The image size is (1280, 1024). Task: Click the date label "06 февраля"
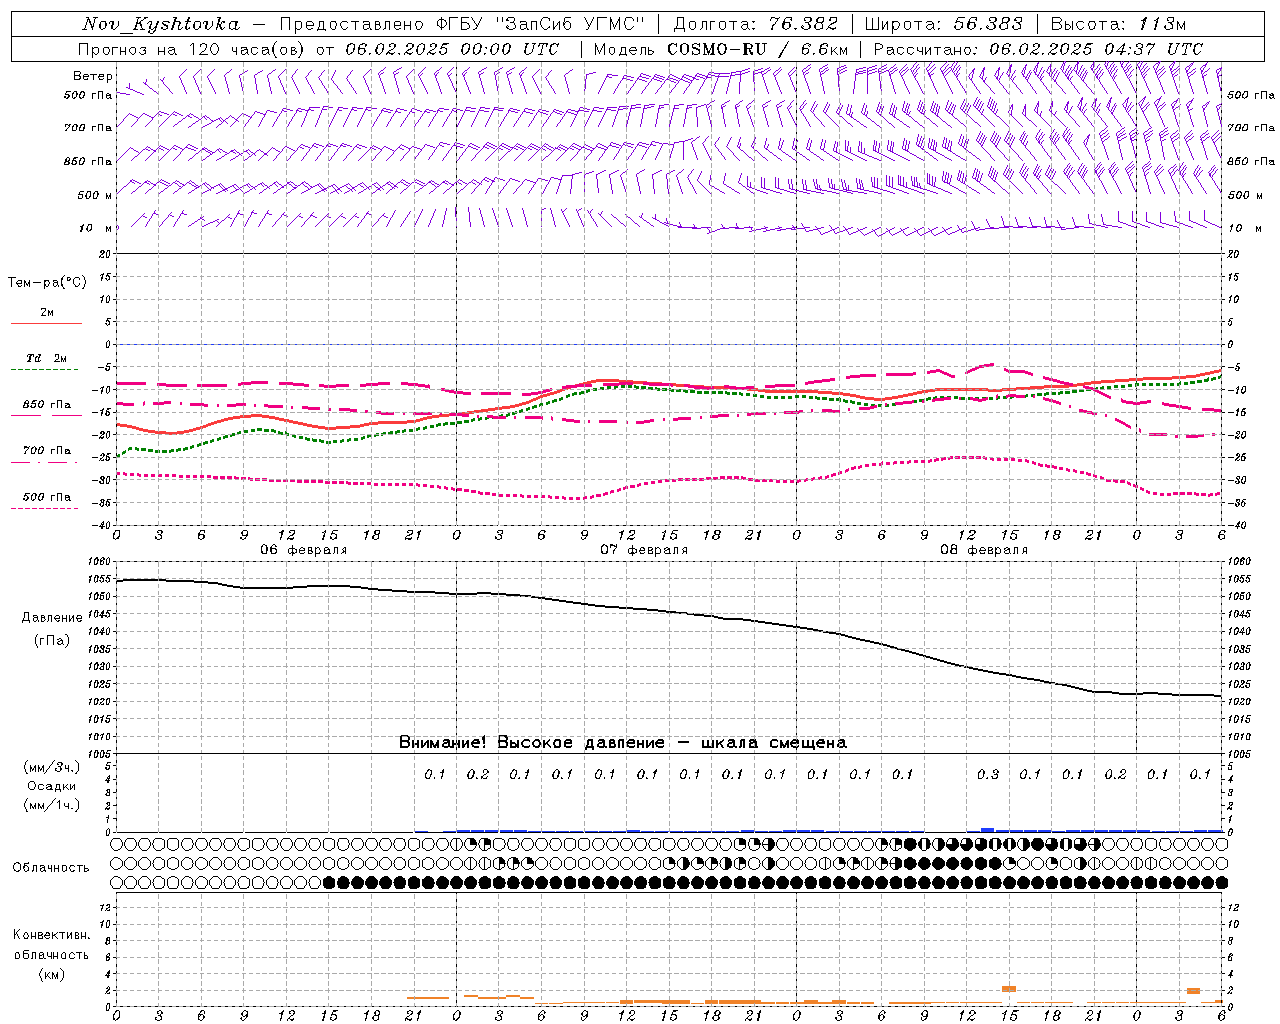[304, 550]
